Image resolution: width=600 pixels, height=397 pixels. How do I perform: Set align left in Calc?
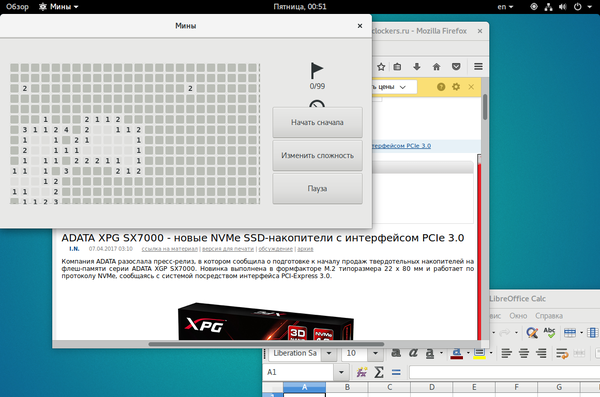(x=507, y=353)
